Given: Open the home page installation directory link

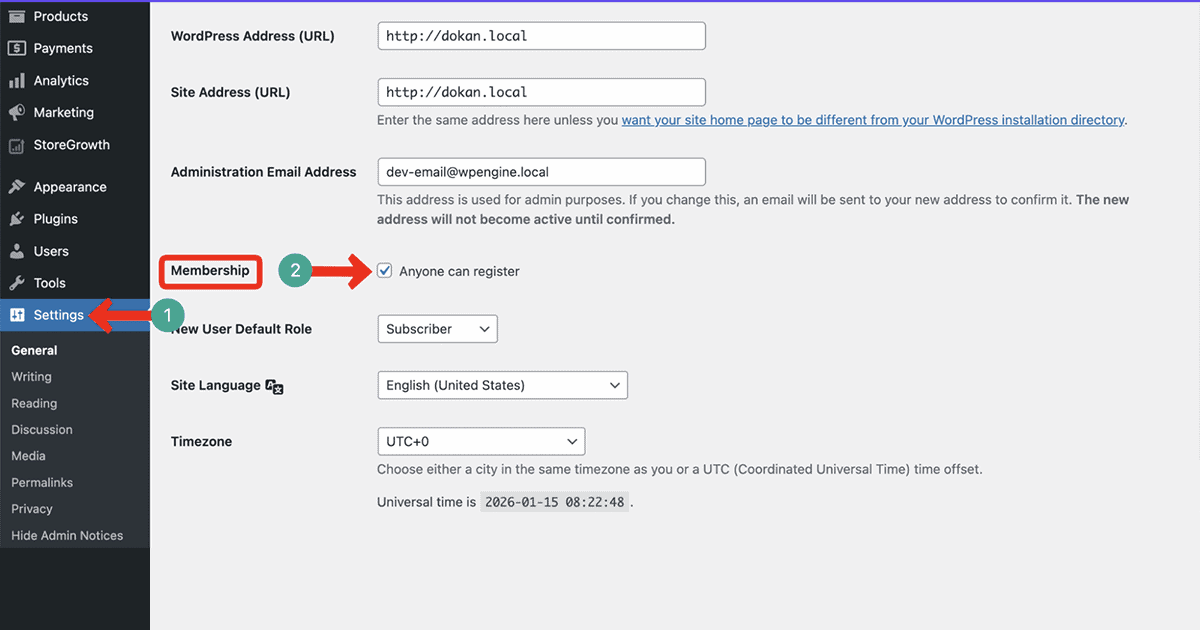Looking at the screenshot, I should 873,119.
